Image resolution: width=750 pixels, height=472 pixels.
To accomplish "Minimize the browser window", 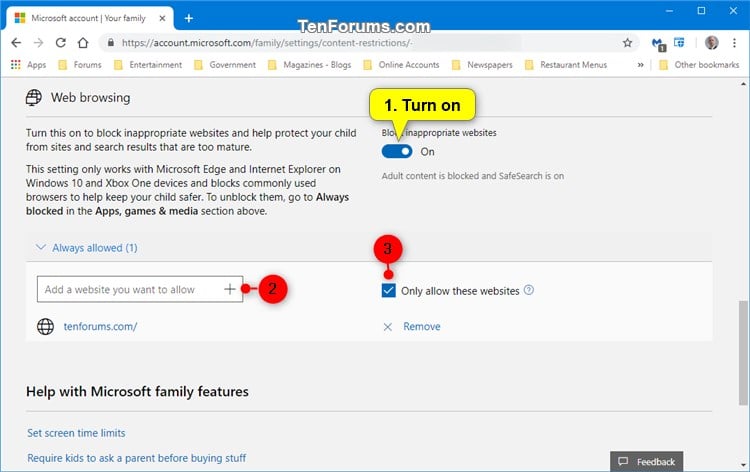I will coord(670,11).
